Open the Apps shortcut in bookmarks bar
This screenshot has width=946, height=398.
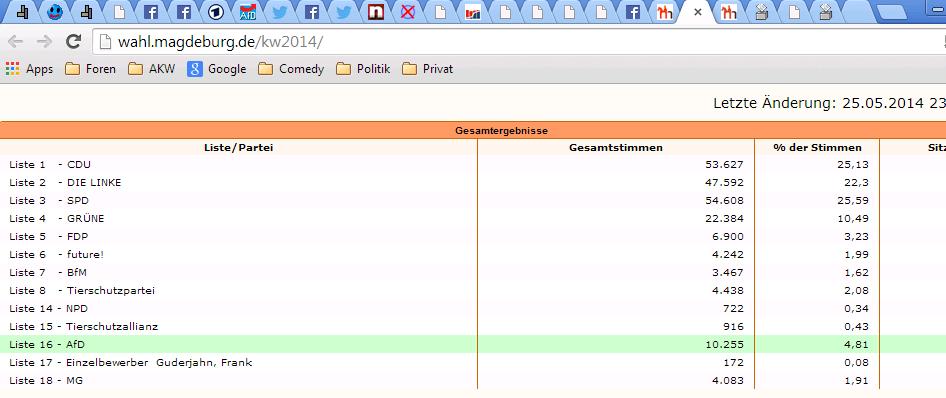click(29, 69)
